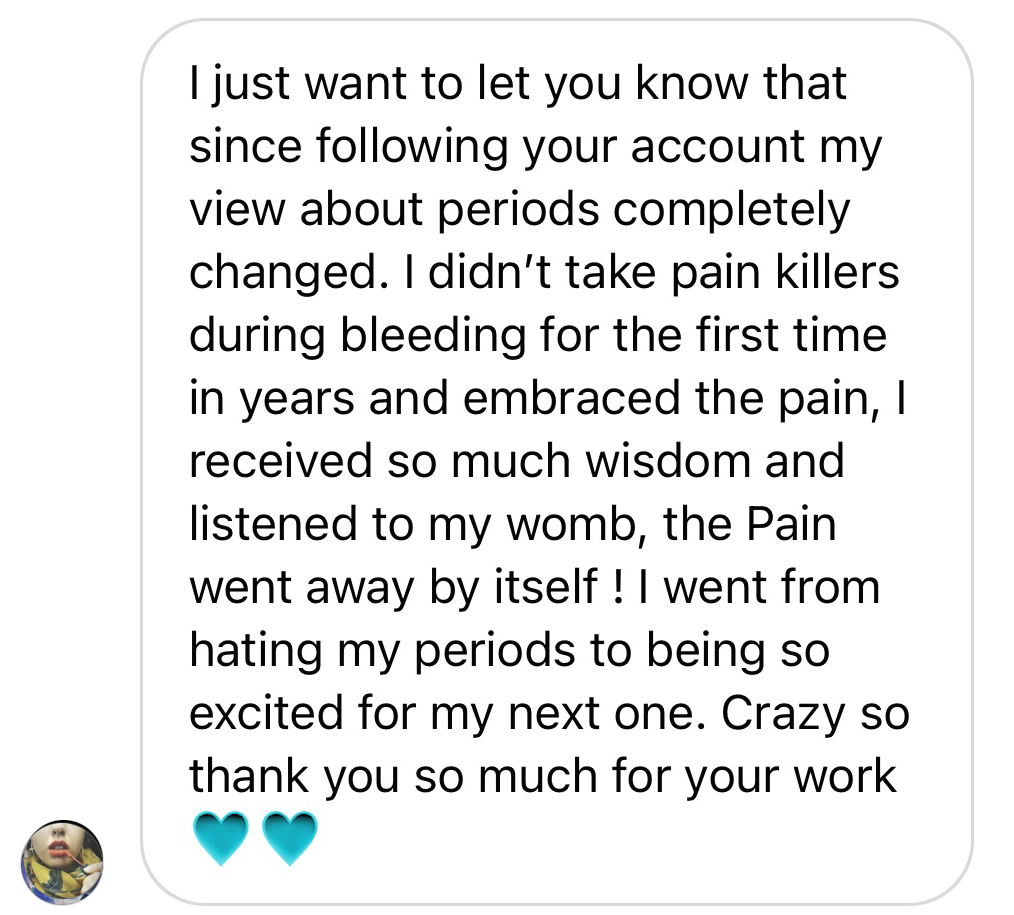Click the words 'pain killers' in the message
Screen dimensions: 1014x915
point(784,272)
